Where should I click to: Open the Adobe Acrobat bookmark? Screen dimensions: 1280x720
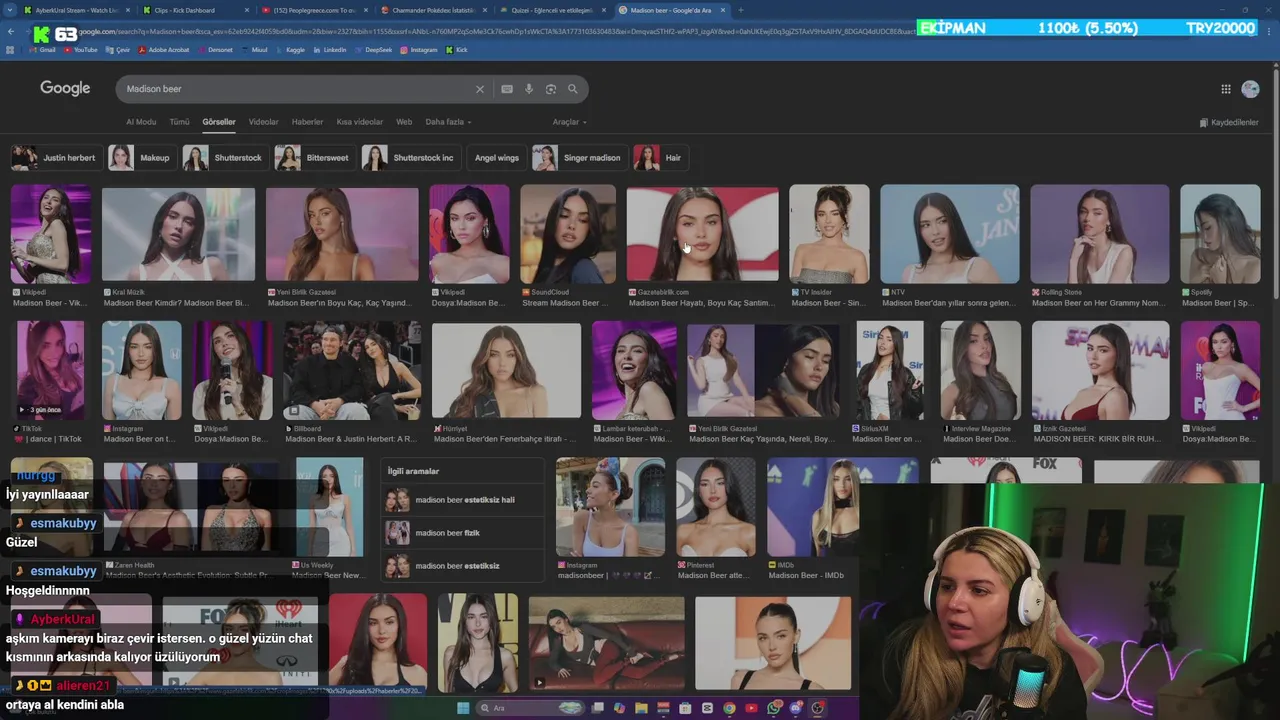(x=163, y=49)
